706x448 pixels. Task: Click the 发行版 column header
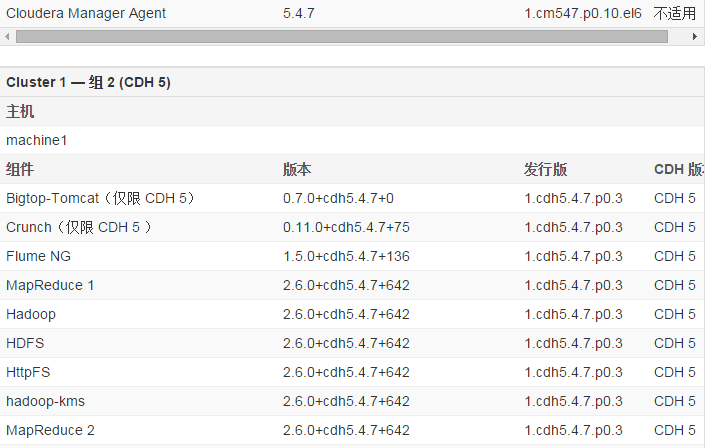pyautogui.click(x=545, y=170)
